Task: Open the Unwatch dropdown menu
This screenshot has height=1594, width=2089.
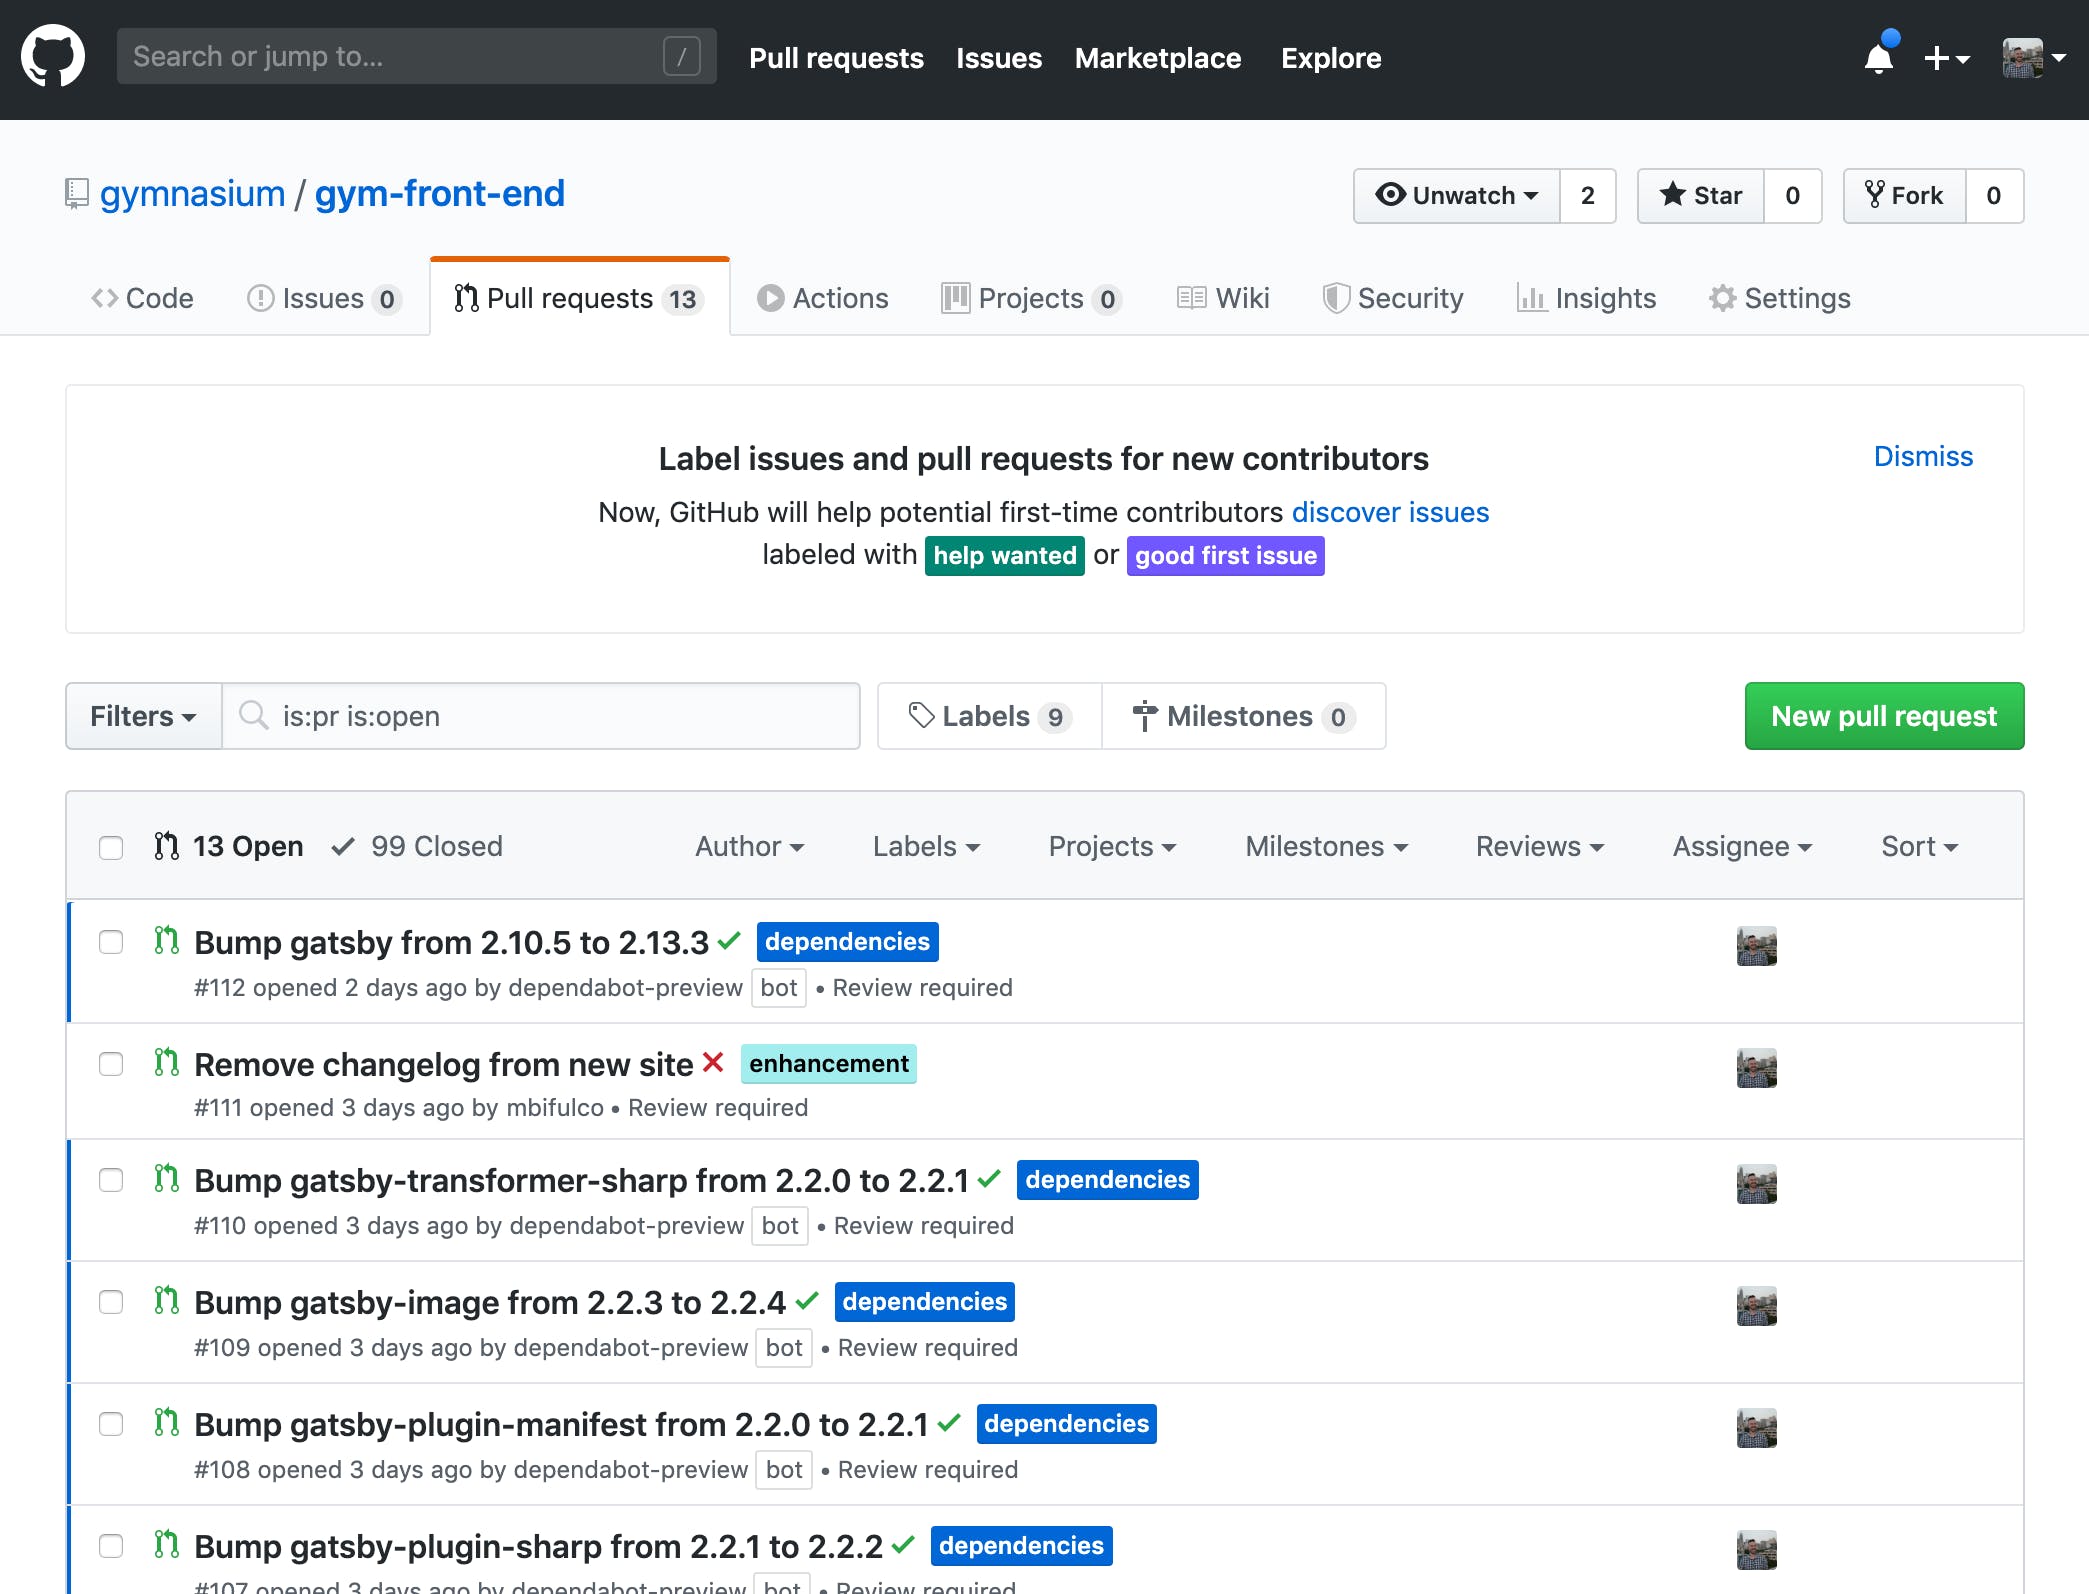Action: coord(1456,195)
